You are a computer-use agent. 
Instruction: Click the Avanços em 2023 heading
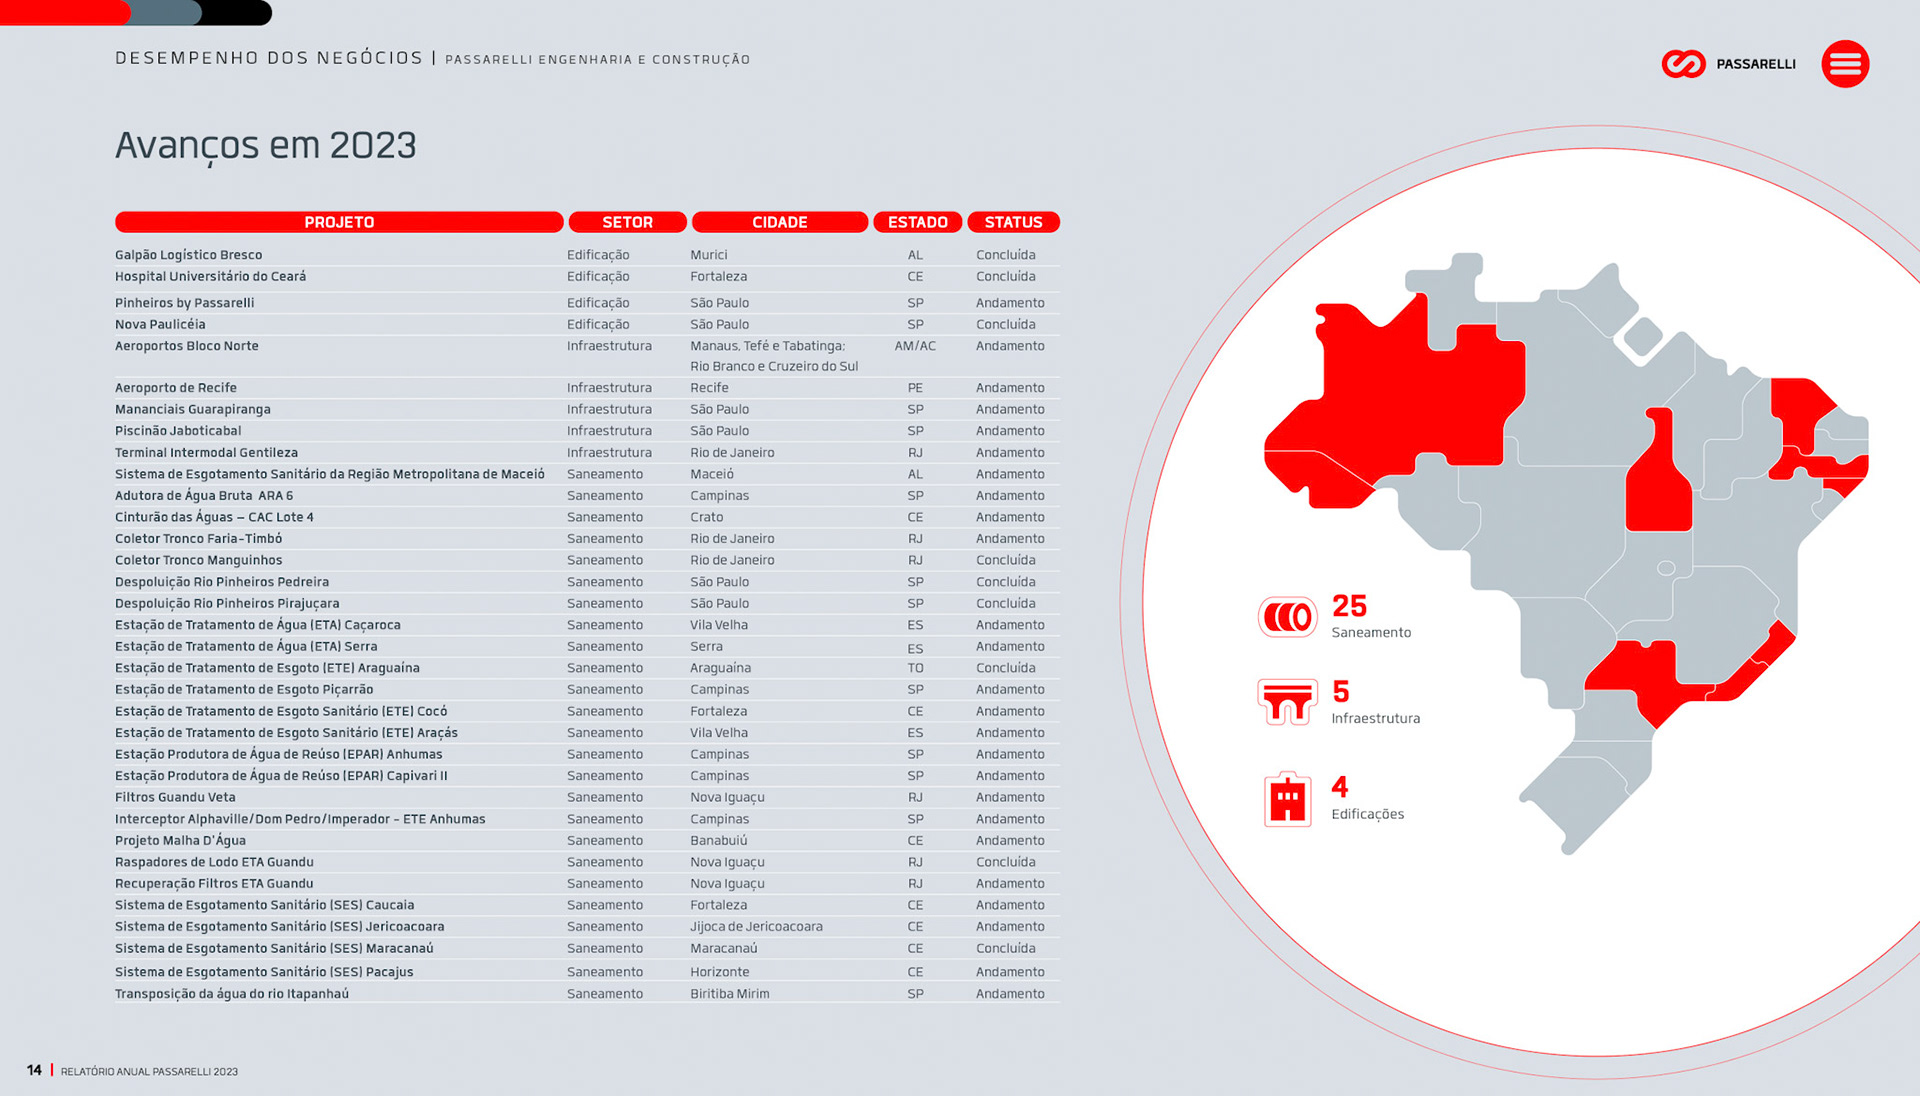(x=265, y=146)
